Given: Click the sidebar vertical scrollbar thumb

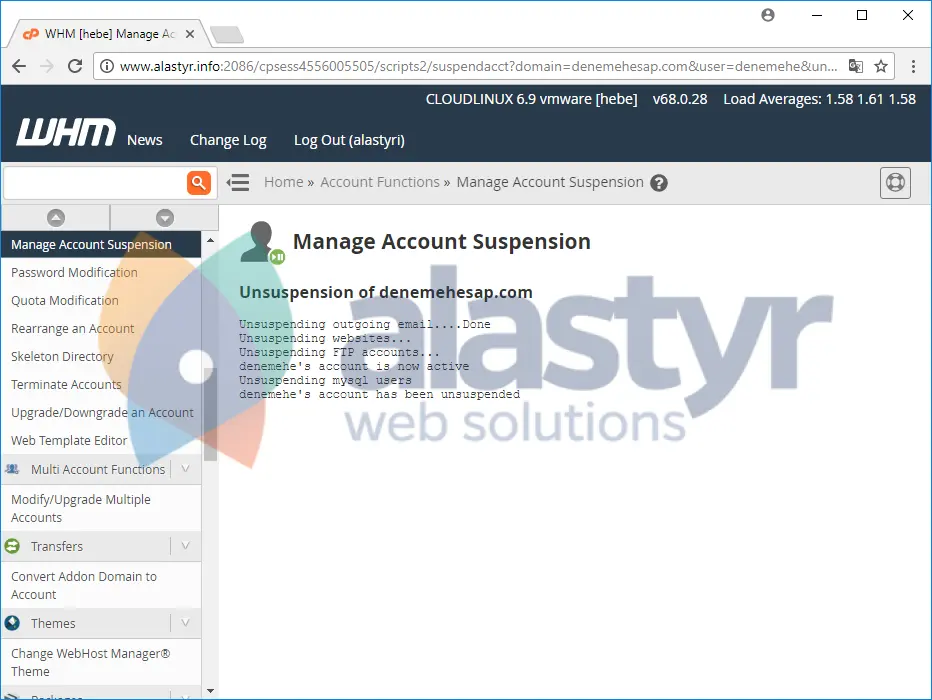Looking at the screenshot, I should click(x=210, y=414).
